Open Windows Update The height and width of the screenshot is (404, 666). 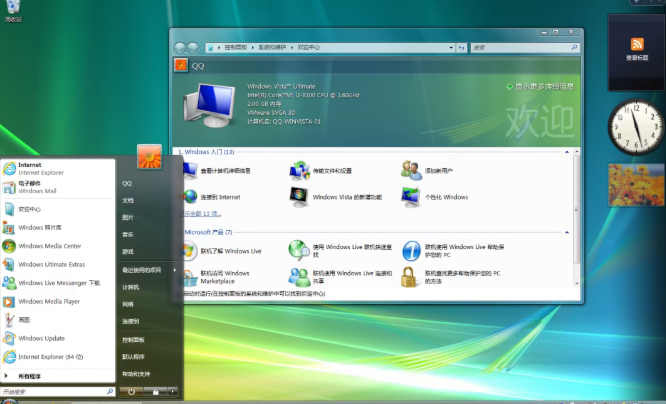coord(58,339)
